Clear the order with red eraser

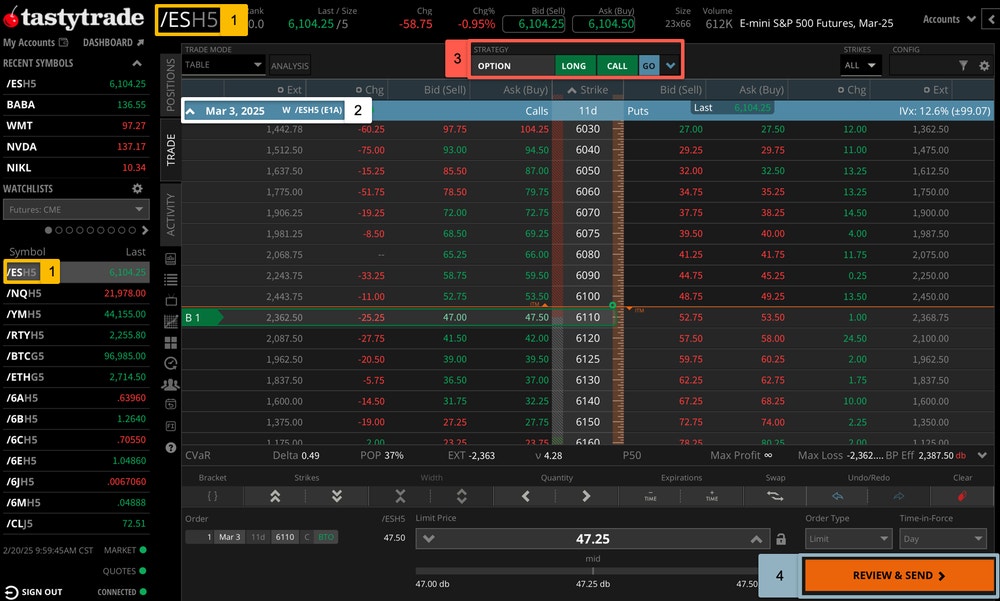coord(962,496)
